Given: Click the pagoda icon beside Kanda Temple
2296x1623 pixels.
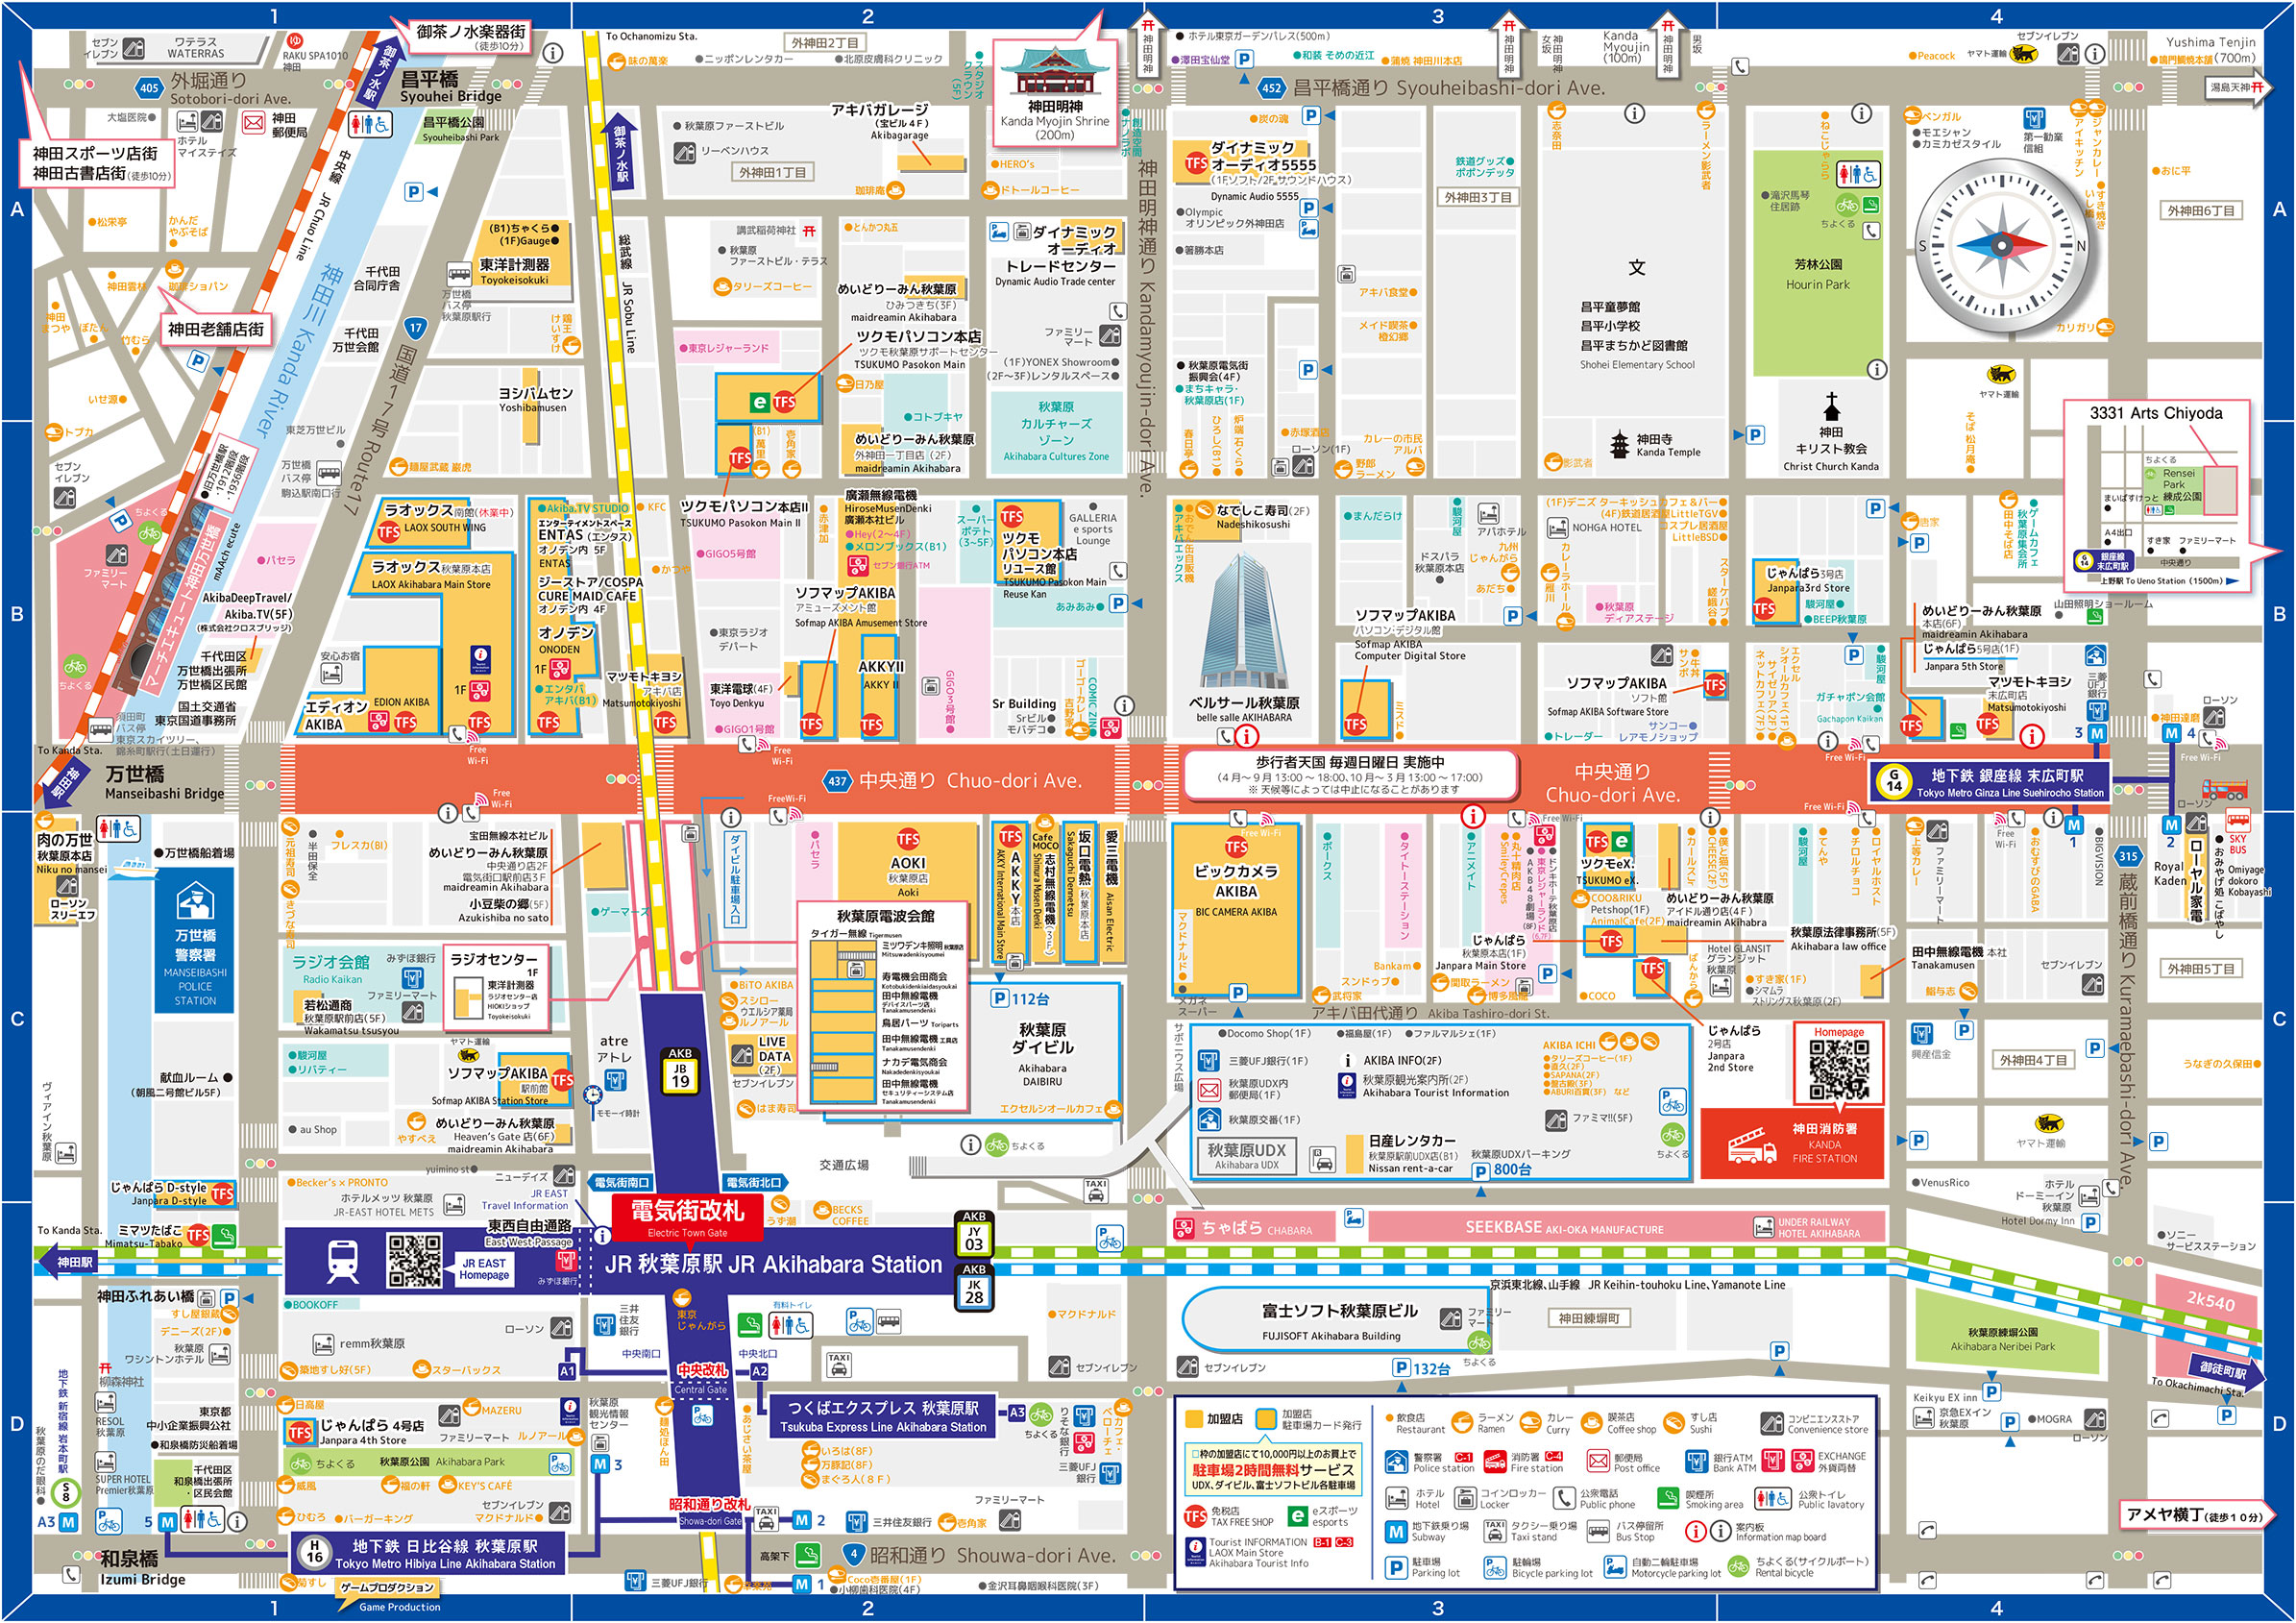Looking at the screenshot, I should (1619, 444).
